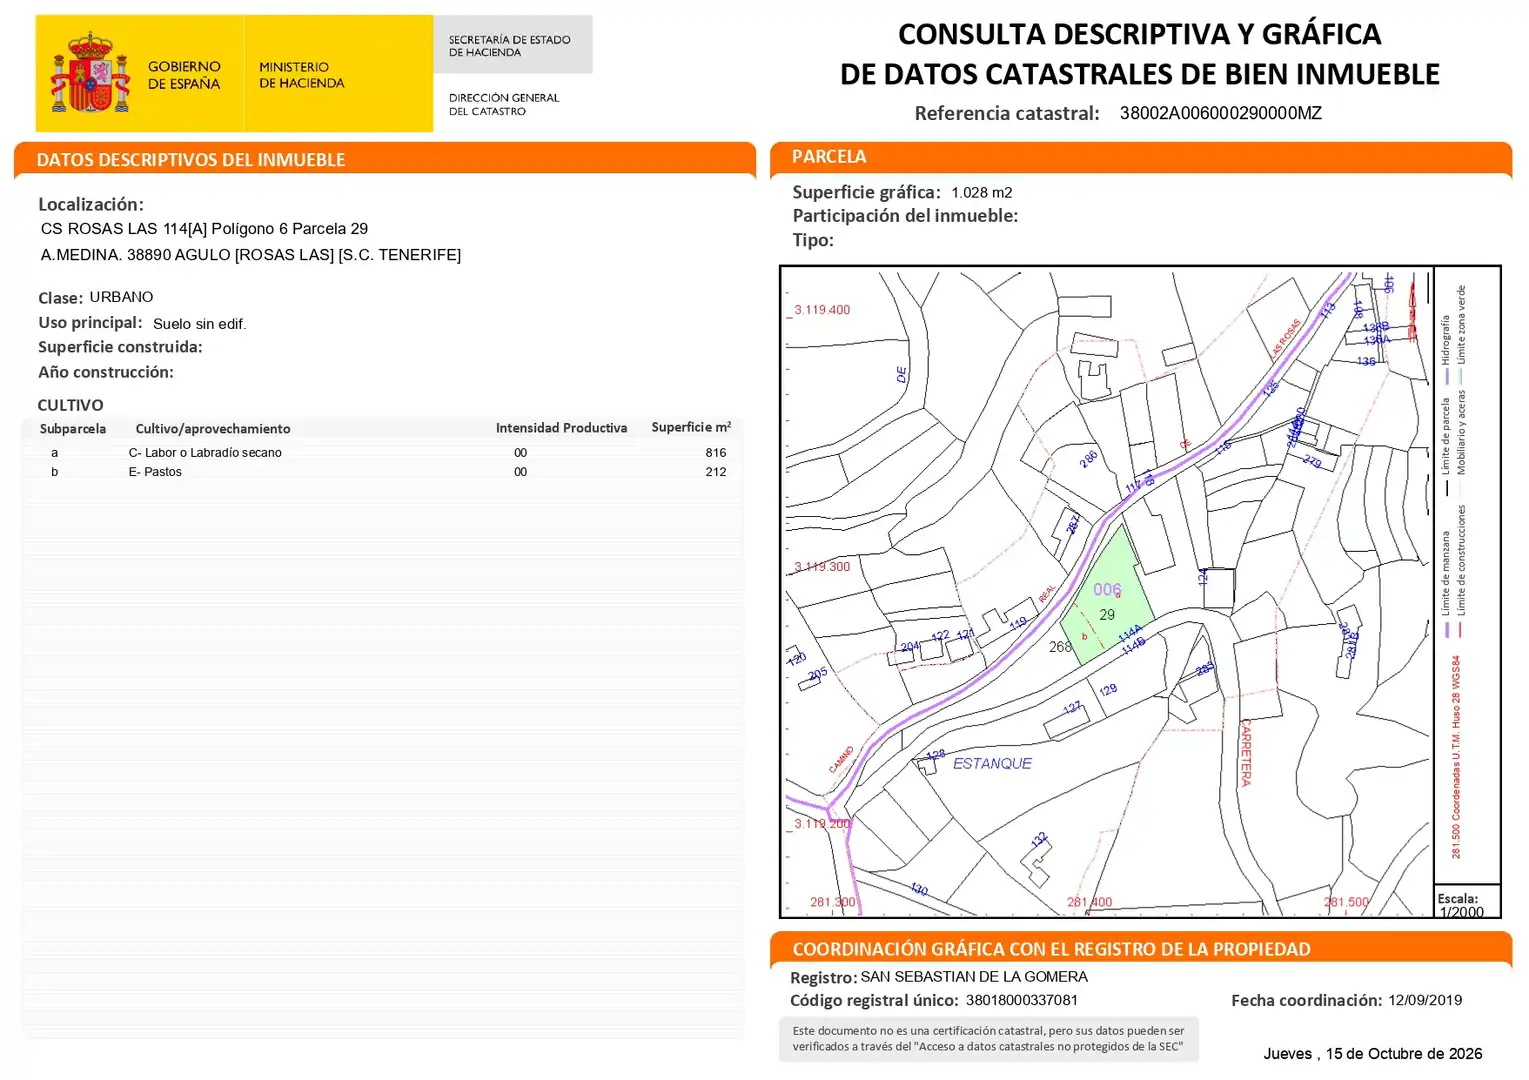Click the date "Jueves , 15 de Octubre de 2026"
Viewport: 1529px width, 1080px height.
1372,1054
